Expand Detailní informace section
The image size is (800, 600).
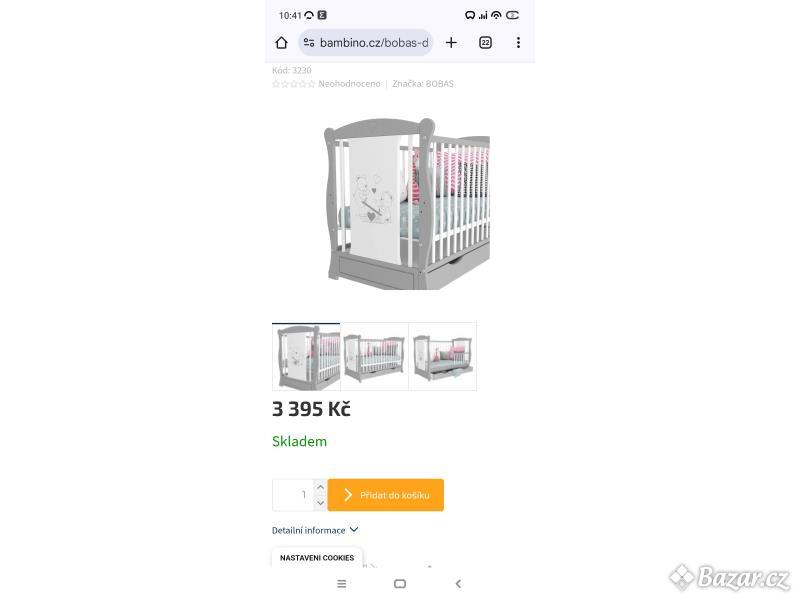pos(315,531)
